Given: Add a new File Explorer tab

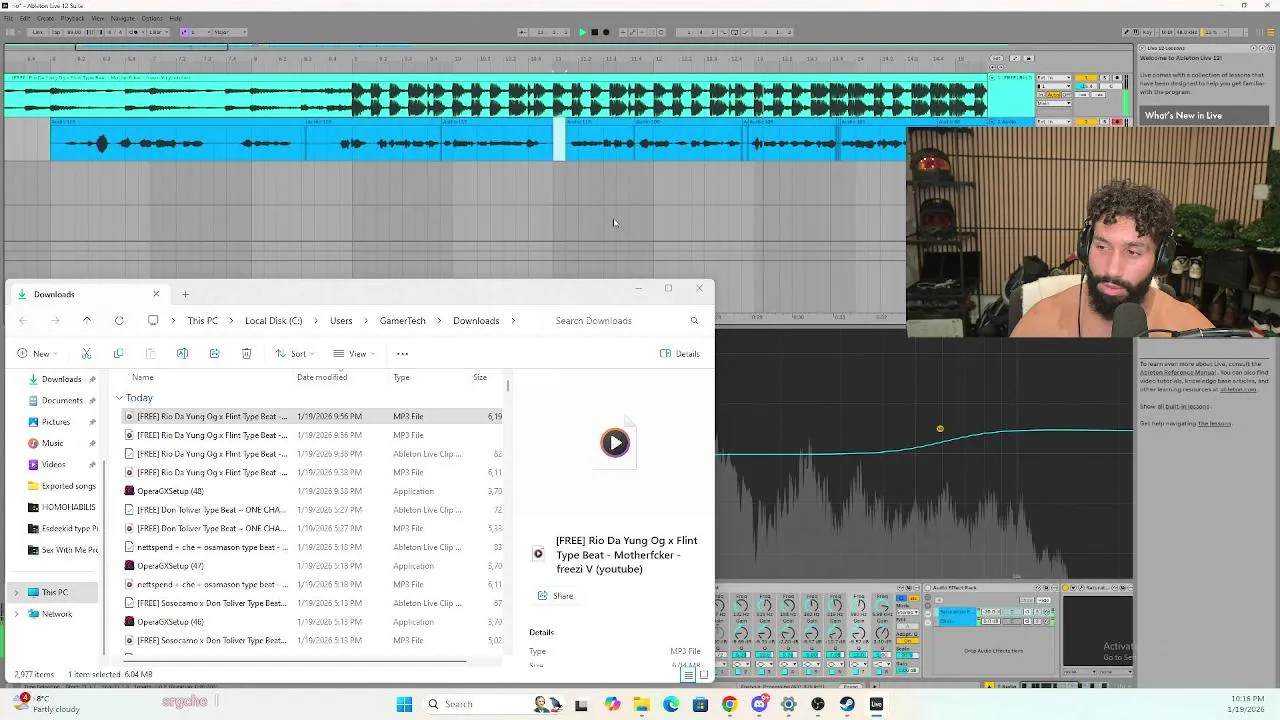Looking at the screenshot, I should tap(185, 294).
